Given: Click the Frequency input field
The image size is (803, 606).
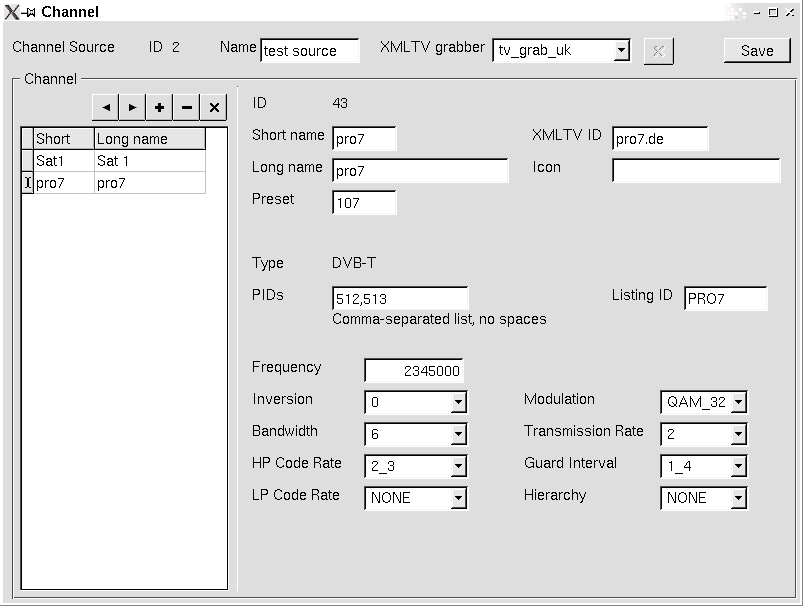Looking at the screenshot, I should coord(413,370).
